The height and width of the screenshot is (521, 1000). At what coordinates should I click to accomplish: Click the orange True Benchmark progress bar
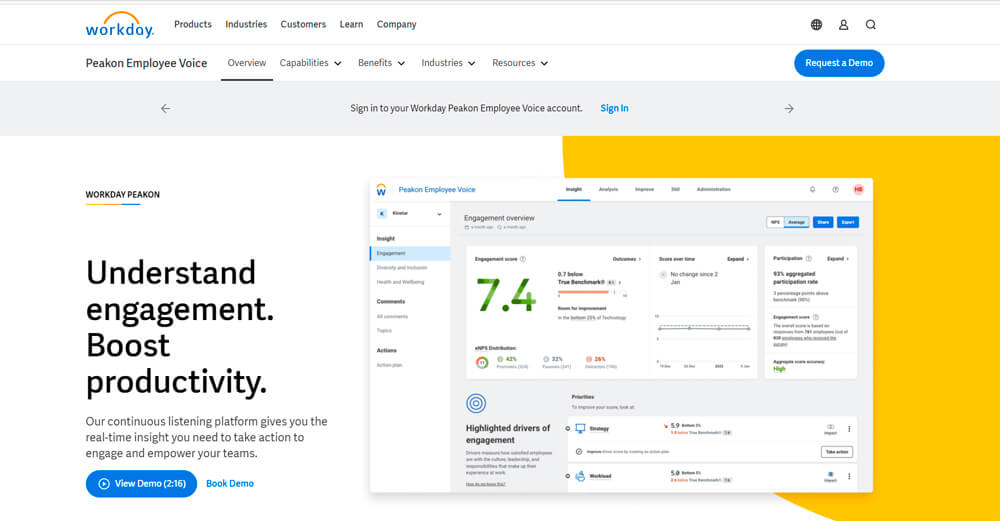tap(583, 292)
